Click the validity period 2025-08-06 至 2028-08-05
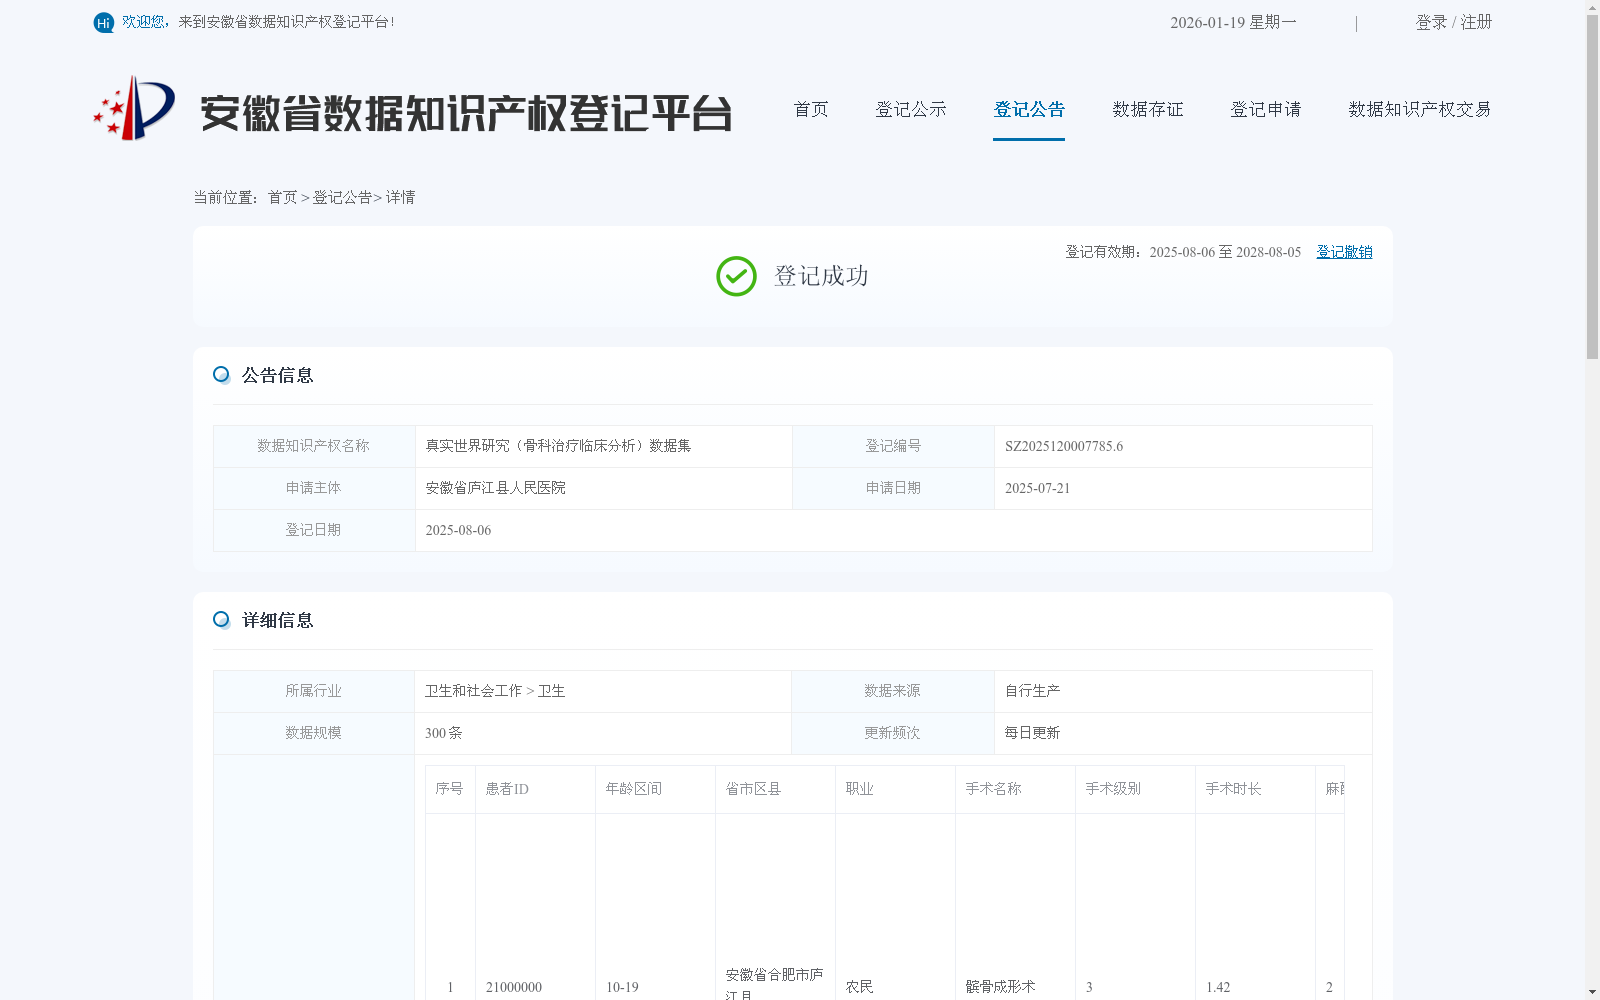 pyautogui.click(x=1225, y=252)
